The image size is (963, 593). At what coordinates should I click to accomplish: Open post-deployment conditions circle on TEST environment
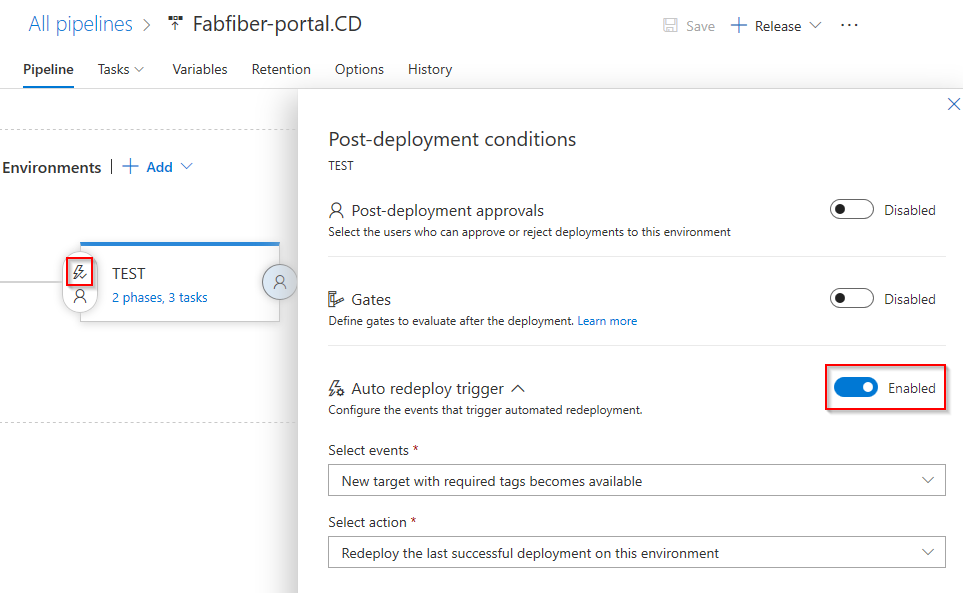279,282
